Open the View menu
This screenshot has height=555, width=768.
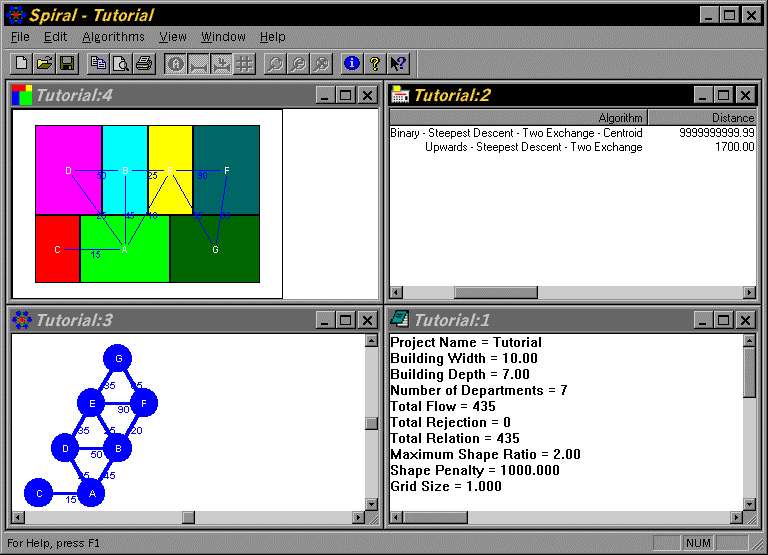173,37
